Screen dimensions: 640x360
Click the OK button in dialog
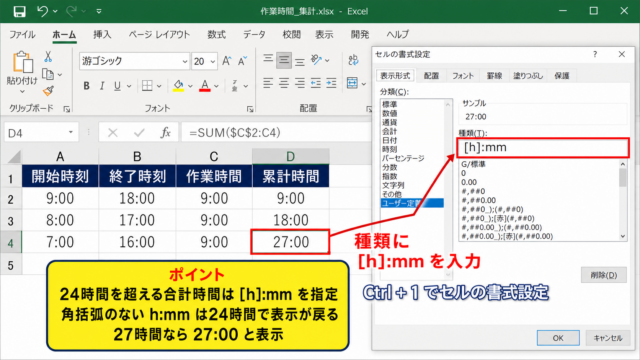point(558,338)
